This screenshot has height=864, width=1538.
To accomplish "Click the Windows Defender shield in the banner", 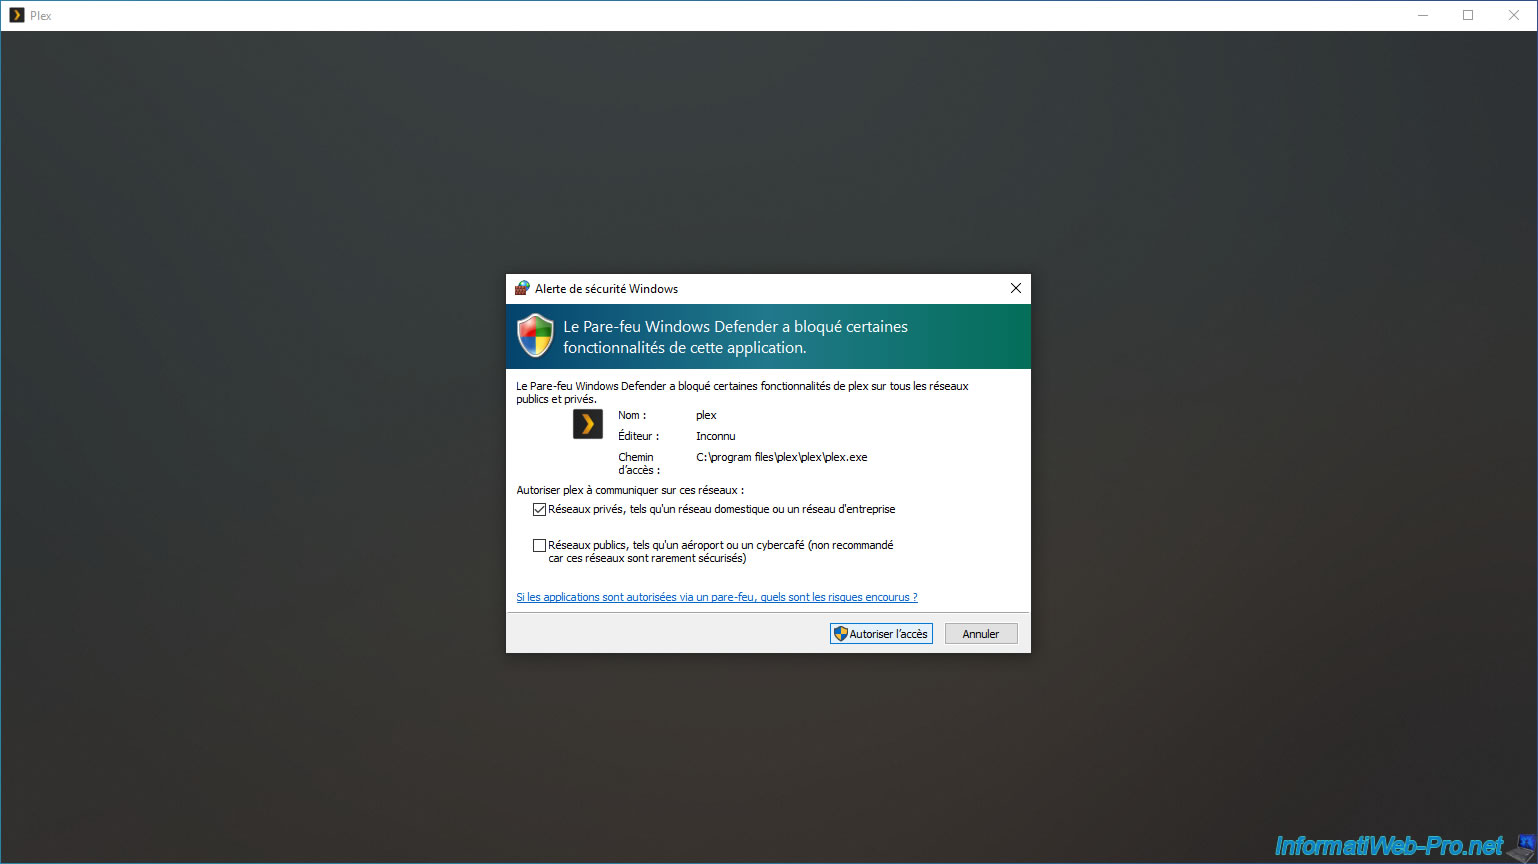I will [x=536, y=336].
